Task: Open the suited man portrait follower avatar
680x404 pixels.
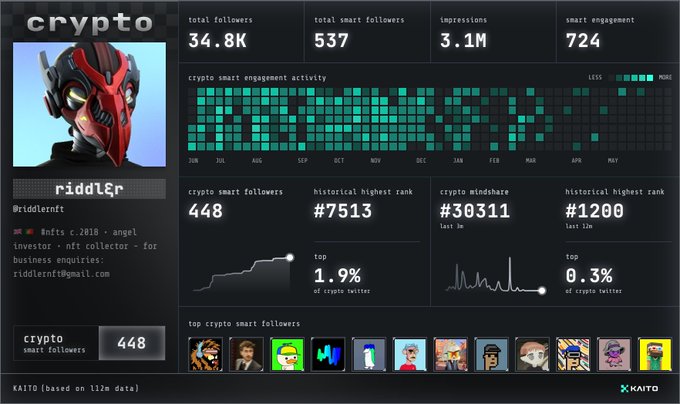Action: [246, 355]
